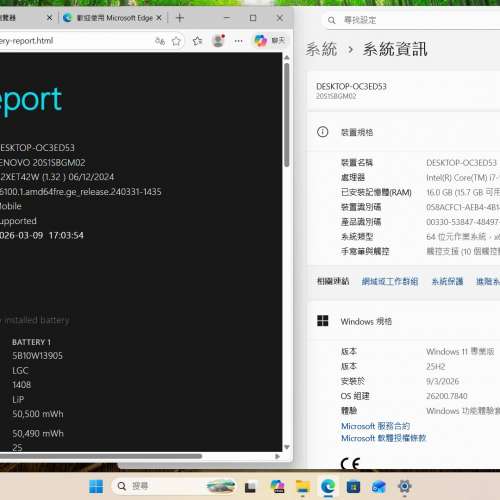Open 系統保護 link
Image resolution: width=500 pixels, height=500 pixels.
pyautogui.click(x=447, y=282)
